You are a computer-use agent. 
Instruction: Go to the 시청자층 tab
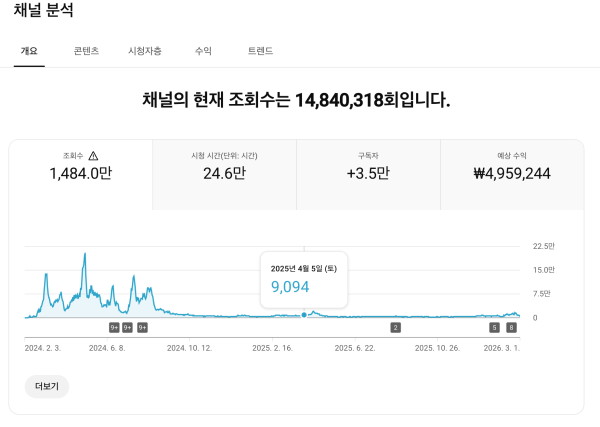[x=145, y=51]
